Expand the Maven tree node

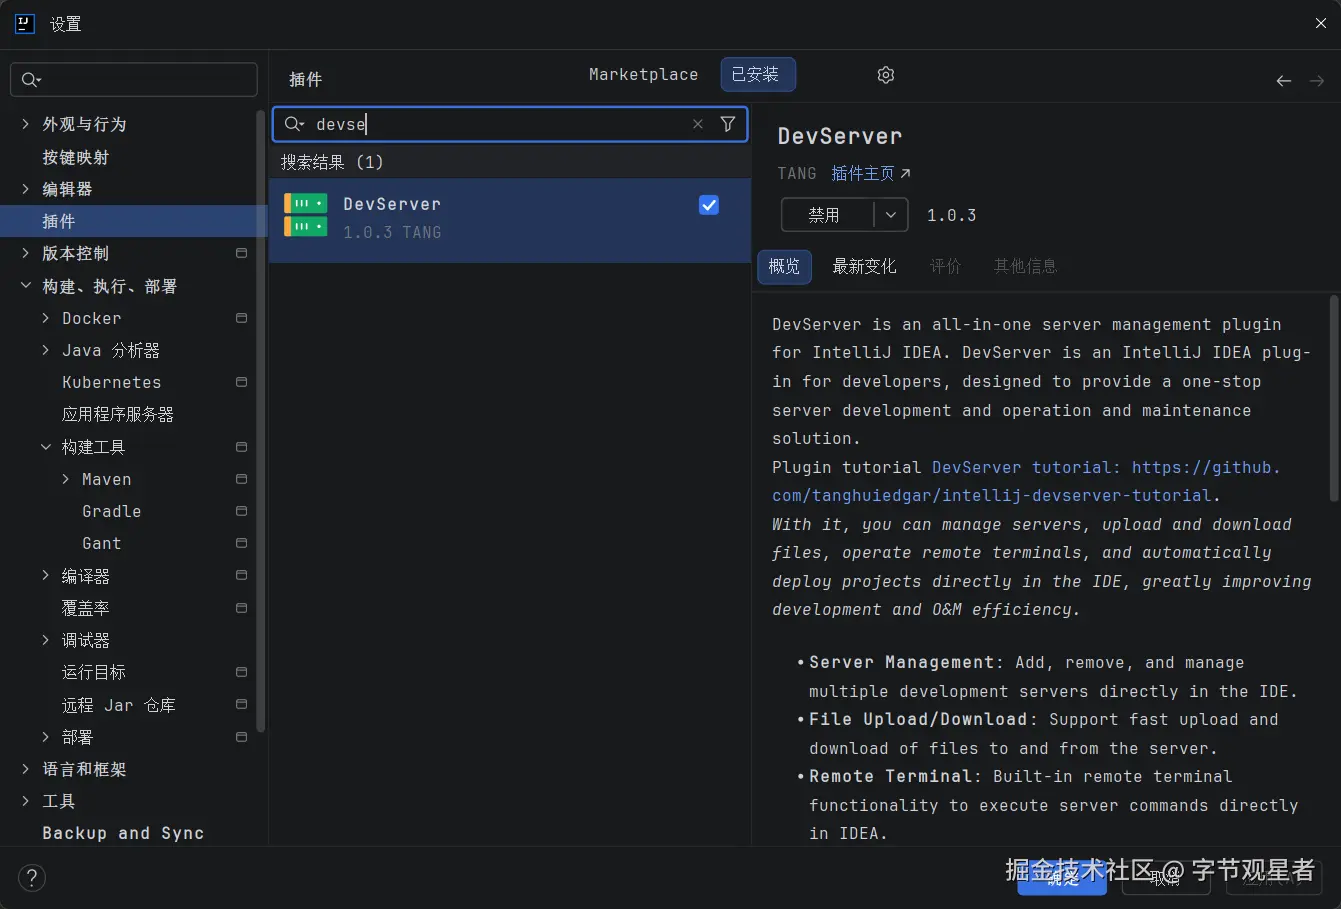pyautogui.click(x=66, y=479)
